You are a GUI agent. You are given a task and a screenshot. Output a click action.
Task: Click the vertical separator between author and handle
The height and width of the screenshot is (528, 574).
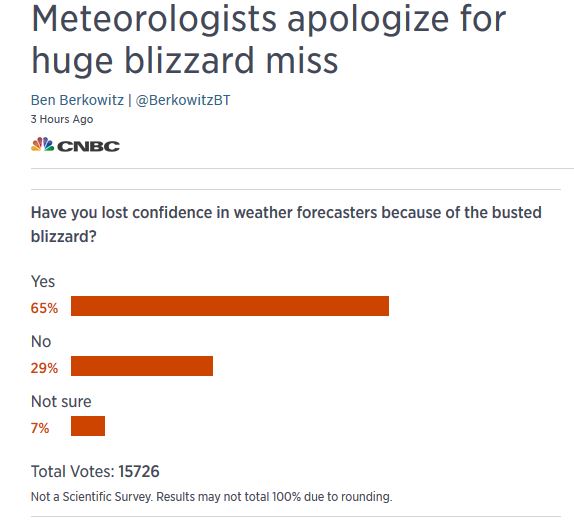click(130, 100)
